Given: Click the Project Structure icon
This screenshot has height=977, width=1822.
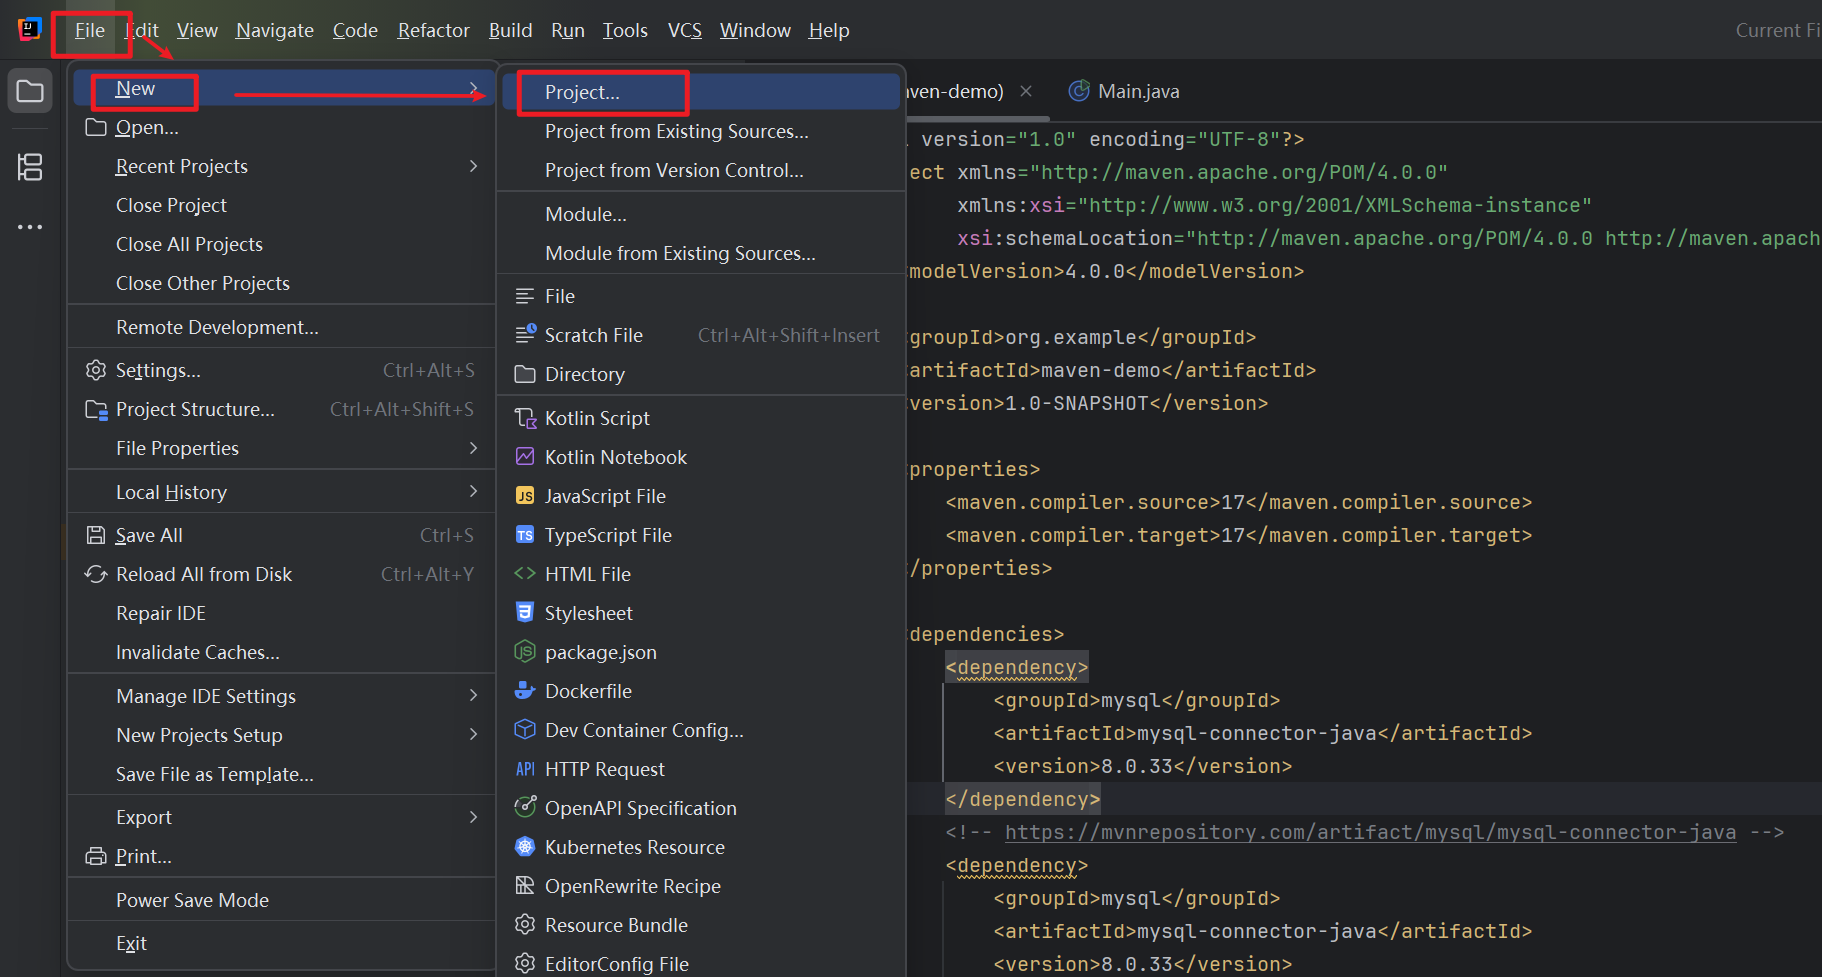Looking at the screenshot, I should click(x=96, y=409).
